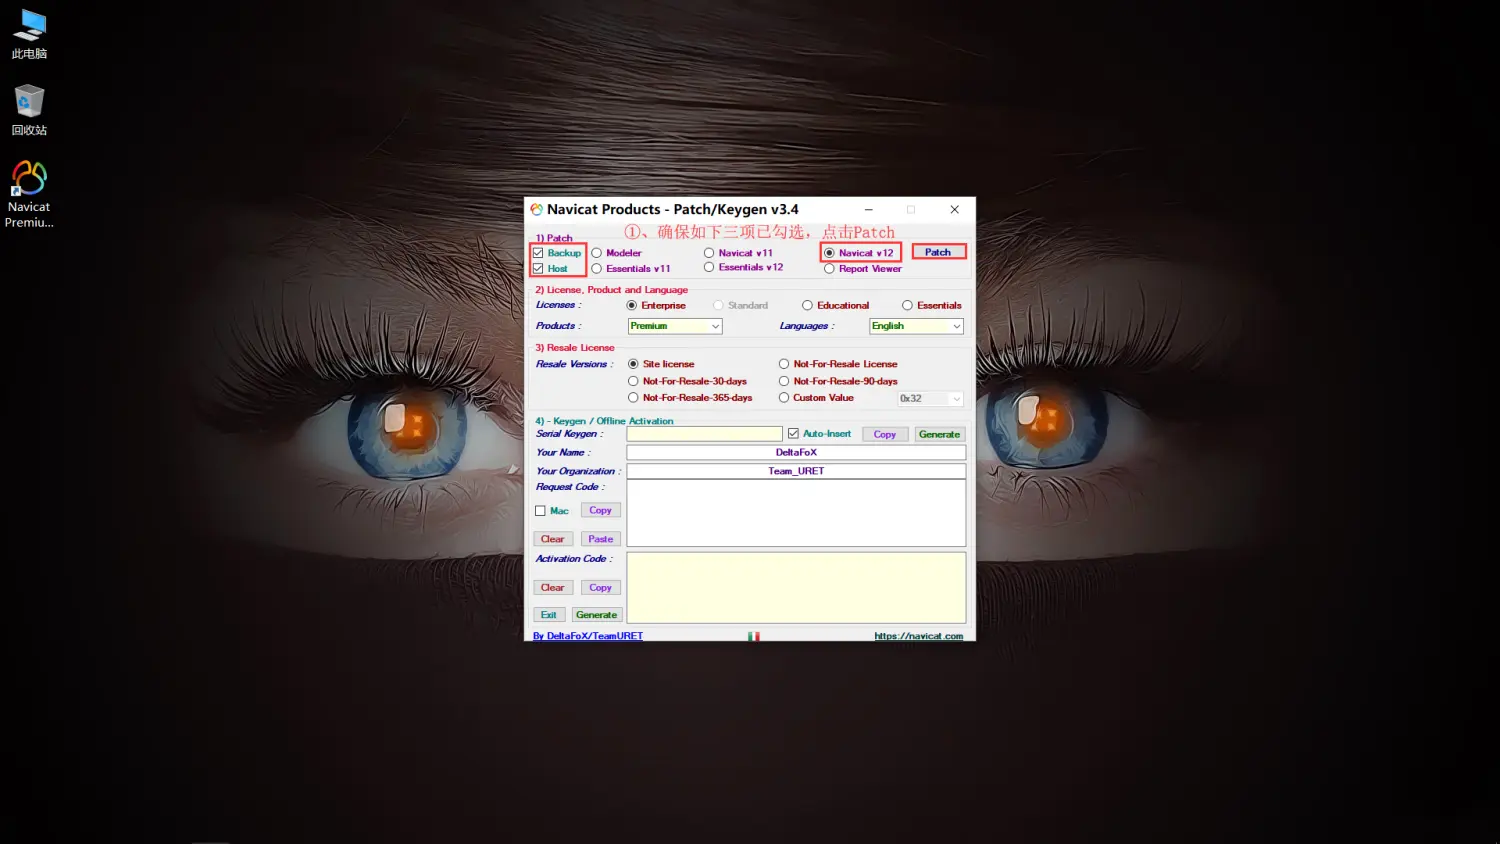The height and width of the screenshot is (844, 1500).
Task: Open the By DeltaFoX/TeamURET link
Action: pyautogui.click(x=588, y=636)
